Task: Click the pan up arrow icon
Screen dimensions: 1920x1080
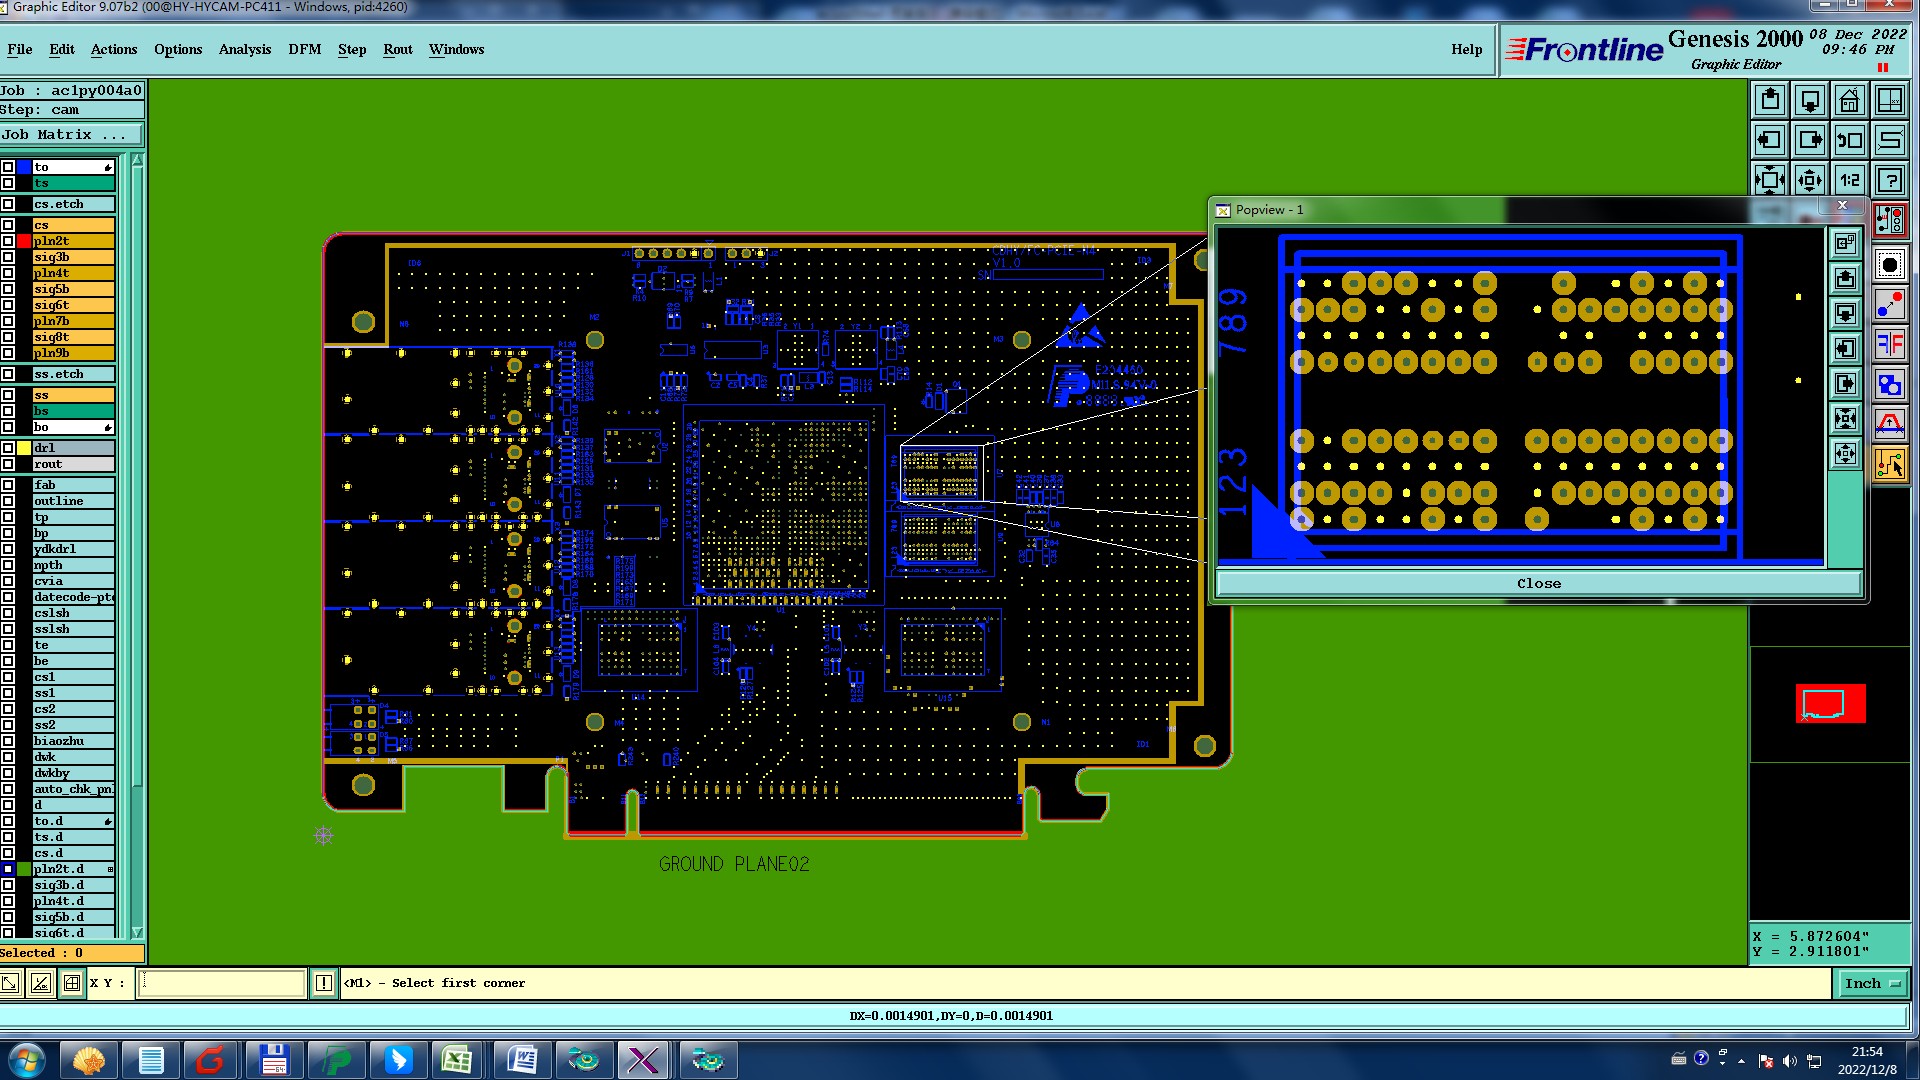Action: (x=1770, y=101)
